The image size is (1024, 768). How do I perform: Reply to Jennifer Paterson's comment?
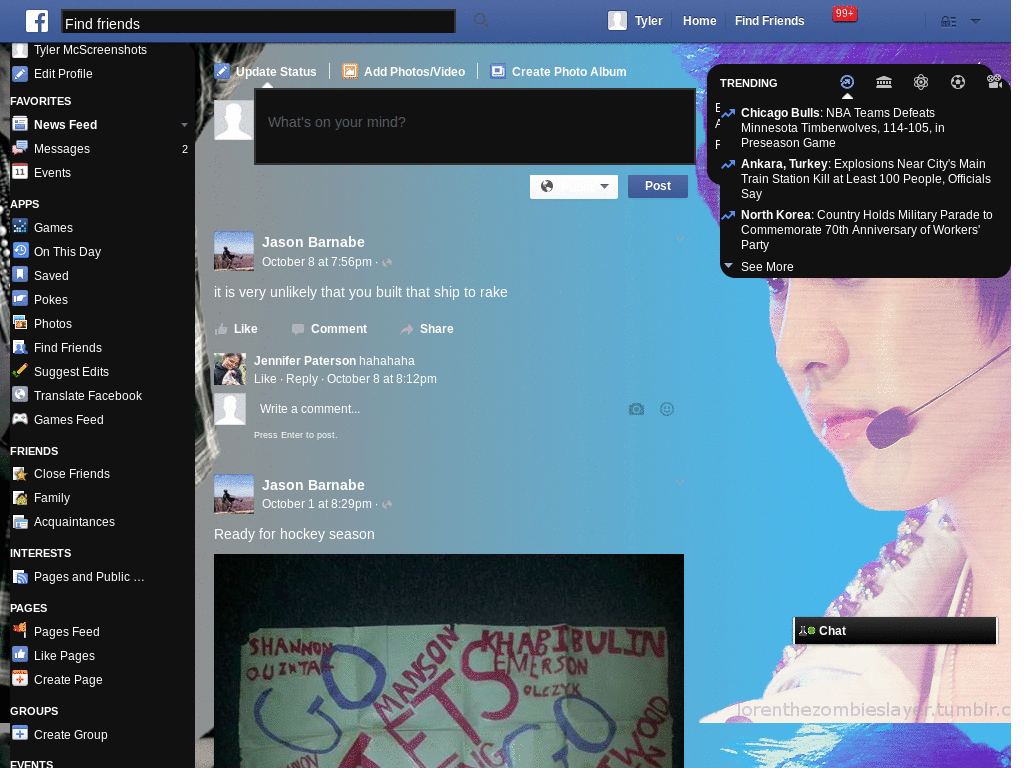click(302, 379)
